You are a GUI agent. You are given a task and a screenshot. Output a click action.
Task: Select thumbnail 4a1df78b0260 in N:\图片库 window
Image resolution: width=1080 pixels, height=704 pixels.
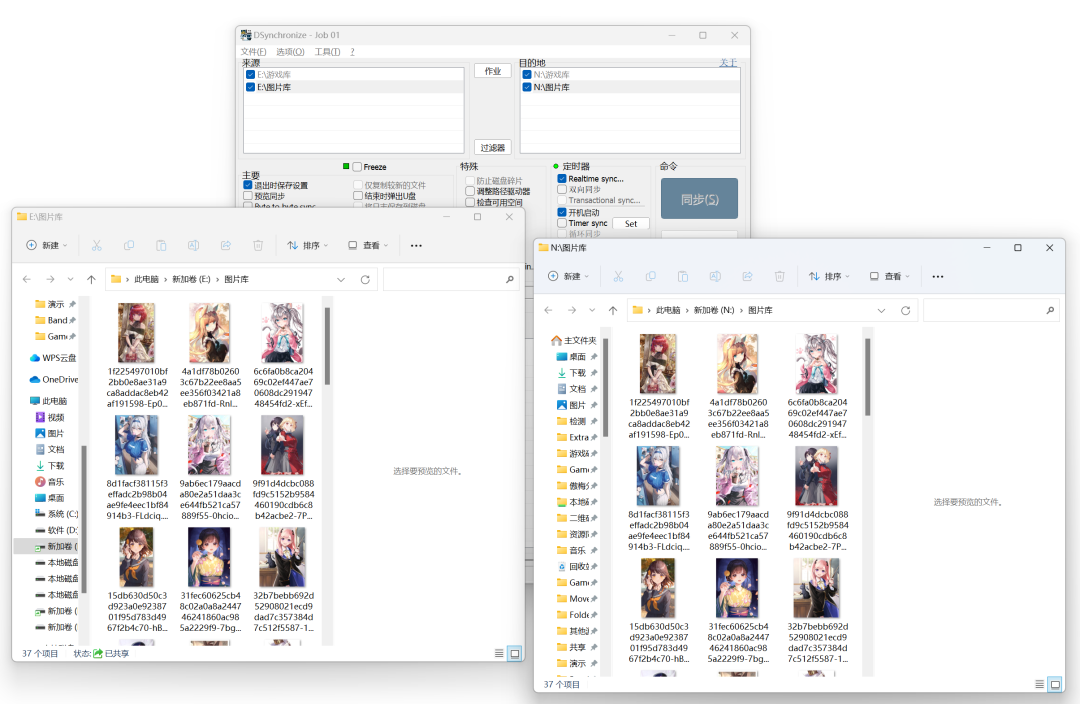click(738, 386)
